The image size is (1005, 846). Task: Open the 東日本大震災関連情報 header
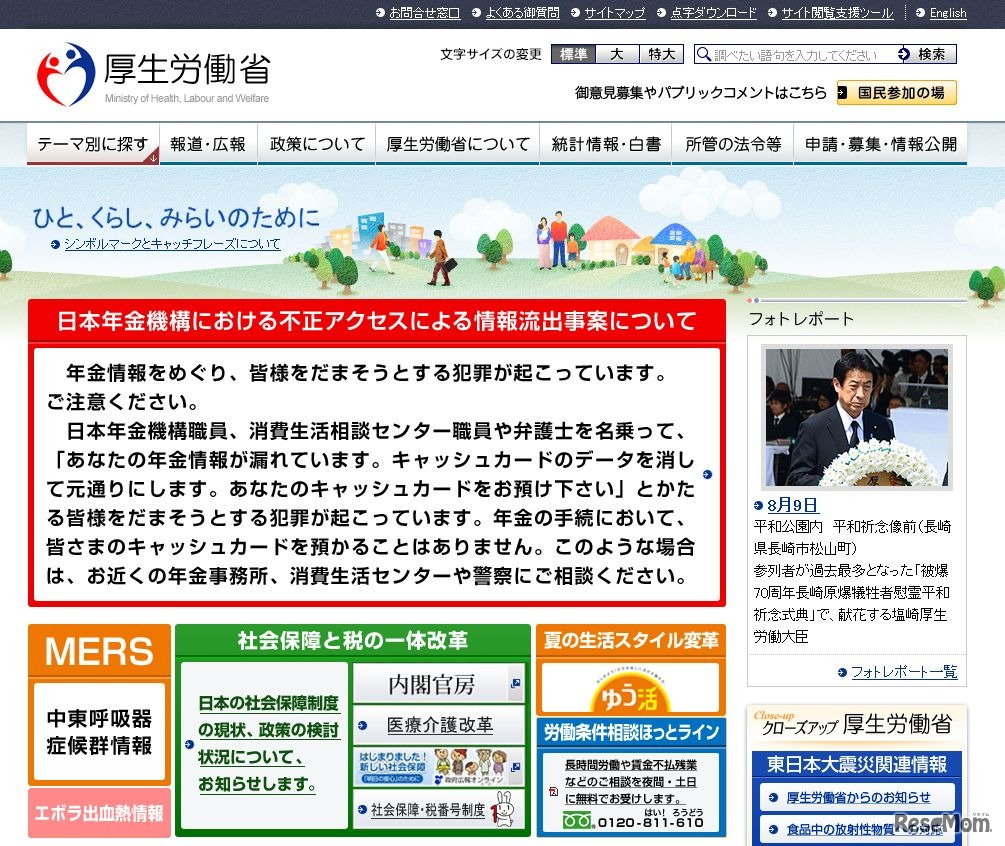[x=856, y=764]
